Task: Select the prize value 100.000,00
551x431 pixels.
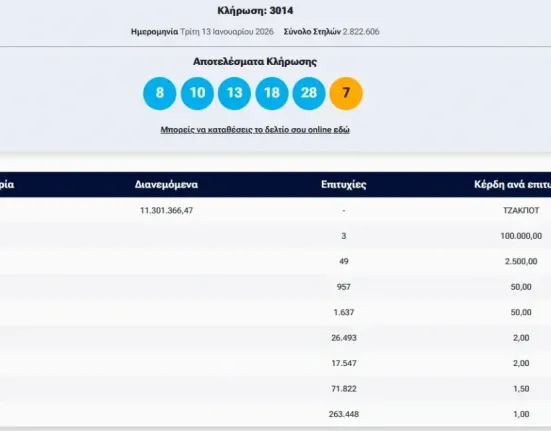Action: [x=521, y=236]
